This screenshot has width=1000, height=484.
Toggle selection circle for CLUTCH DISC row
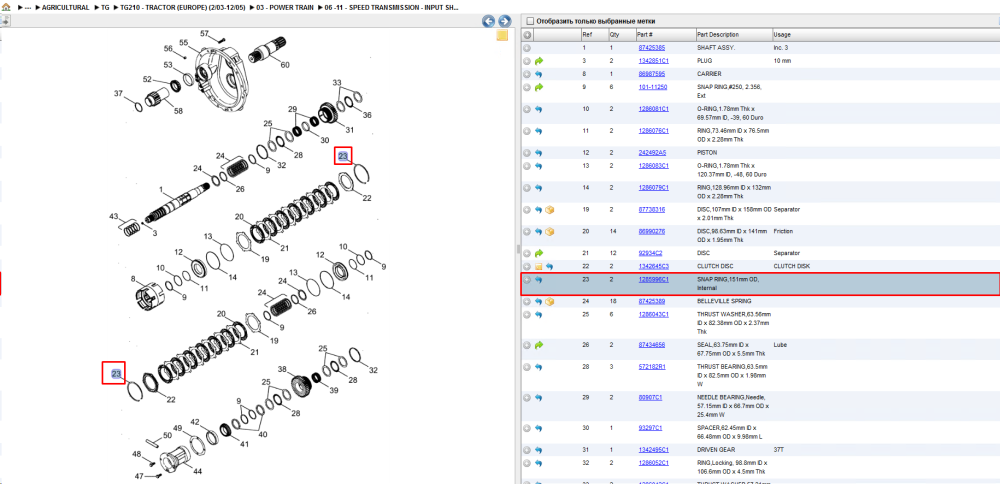[527, 267]
